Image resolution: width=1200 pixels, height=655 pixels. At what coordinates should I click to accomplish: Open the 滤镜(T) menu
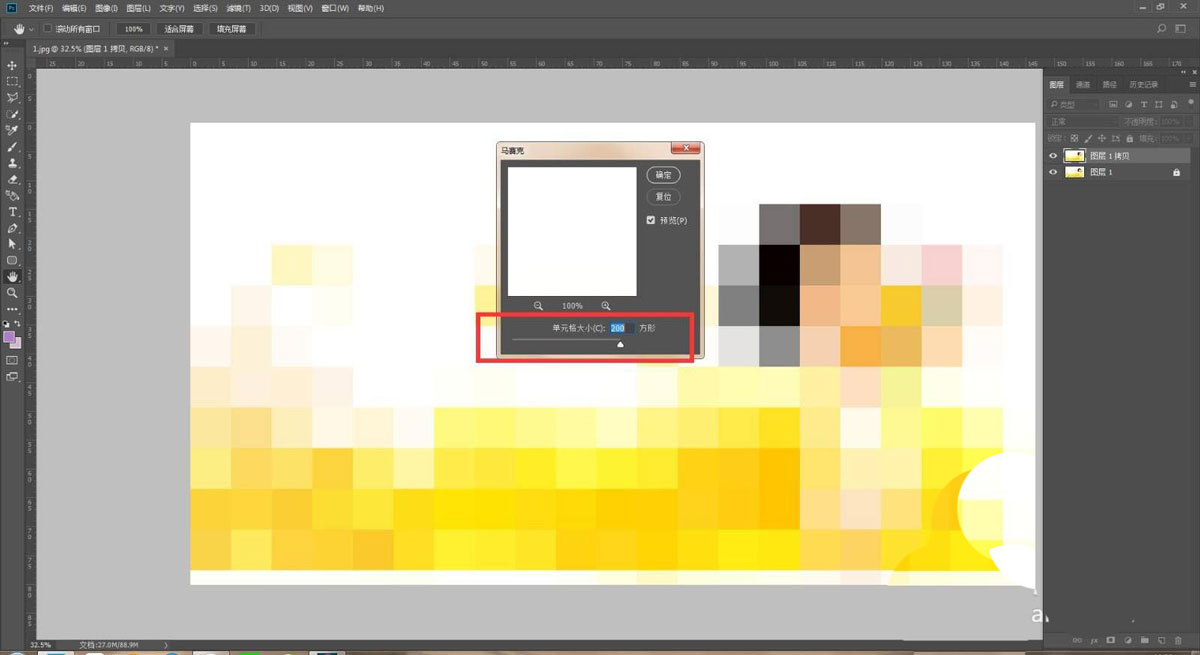(x=241, y=8)
